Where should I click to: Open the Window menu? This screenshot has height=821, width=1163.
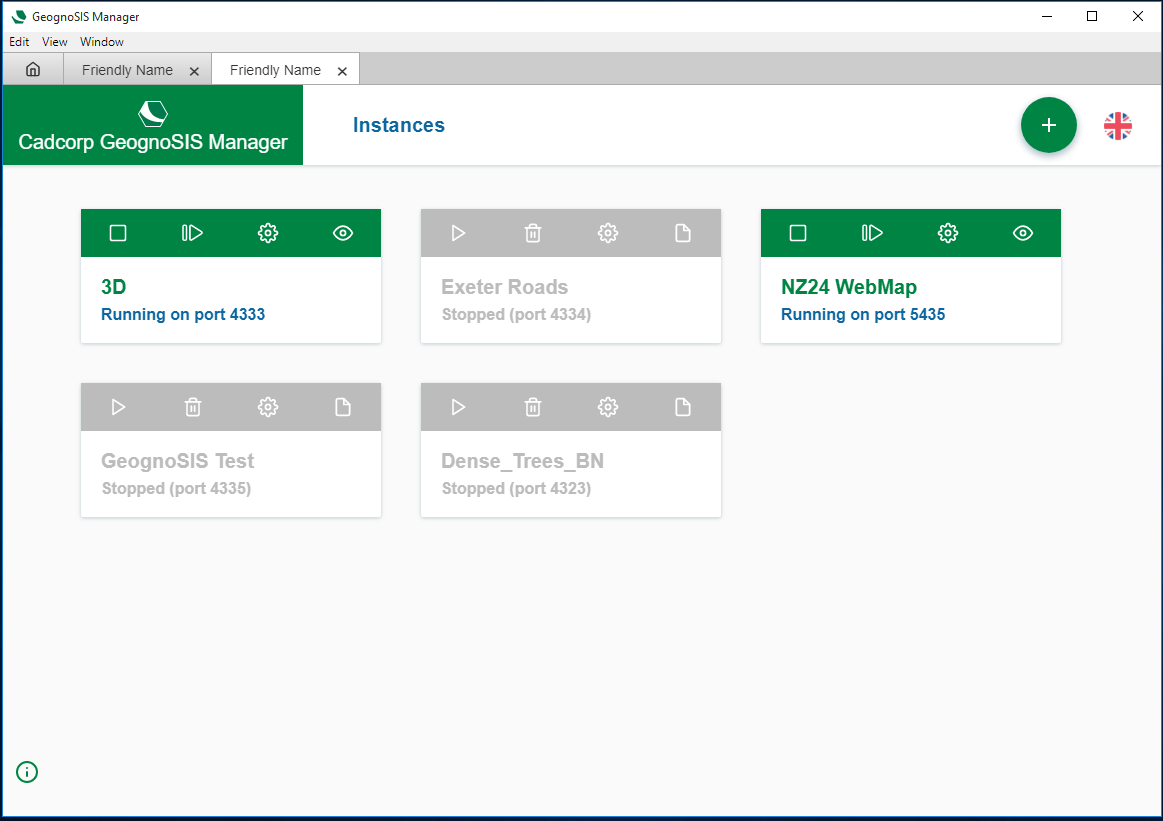pos(102,42)
